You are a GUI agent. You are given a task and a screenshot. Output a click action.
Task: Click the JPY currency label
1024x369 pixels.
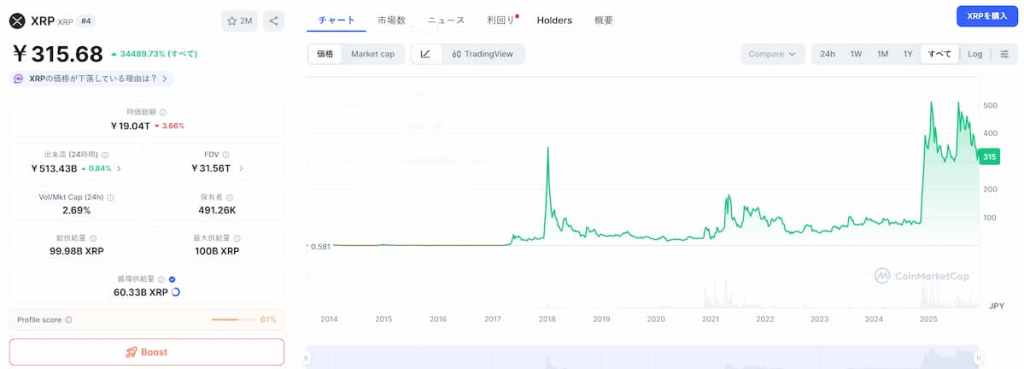pos(997,306)
